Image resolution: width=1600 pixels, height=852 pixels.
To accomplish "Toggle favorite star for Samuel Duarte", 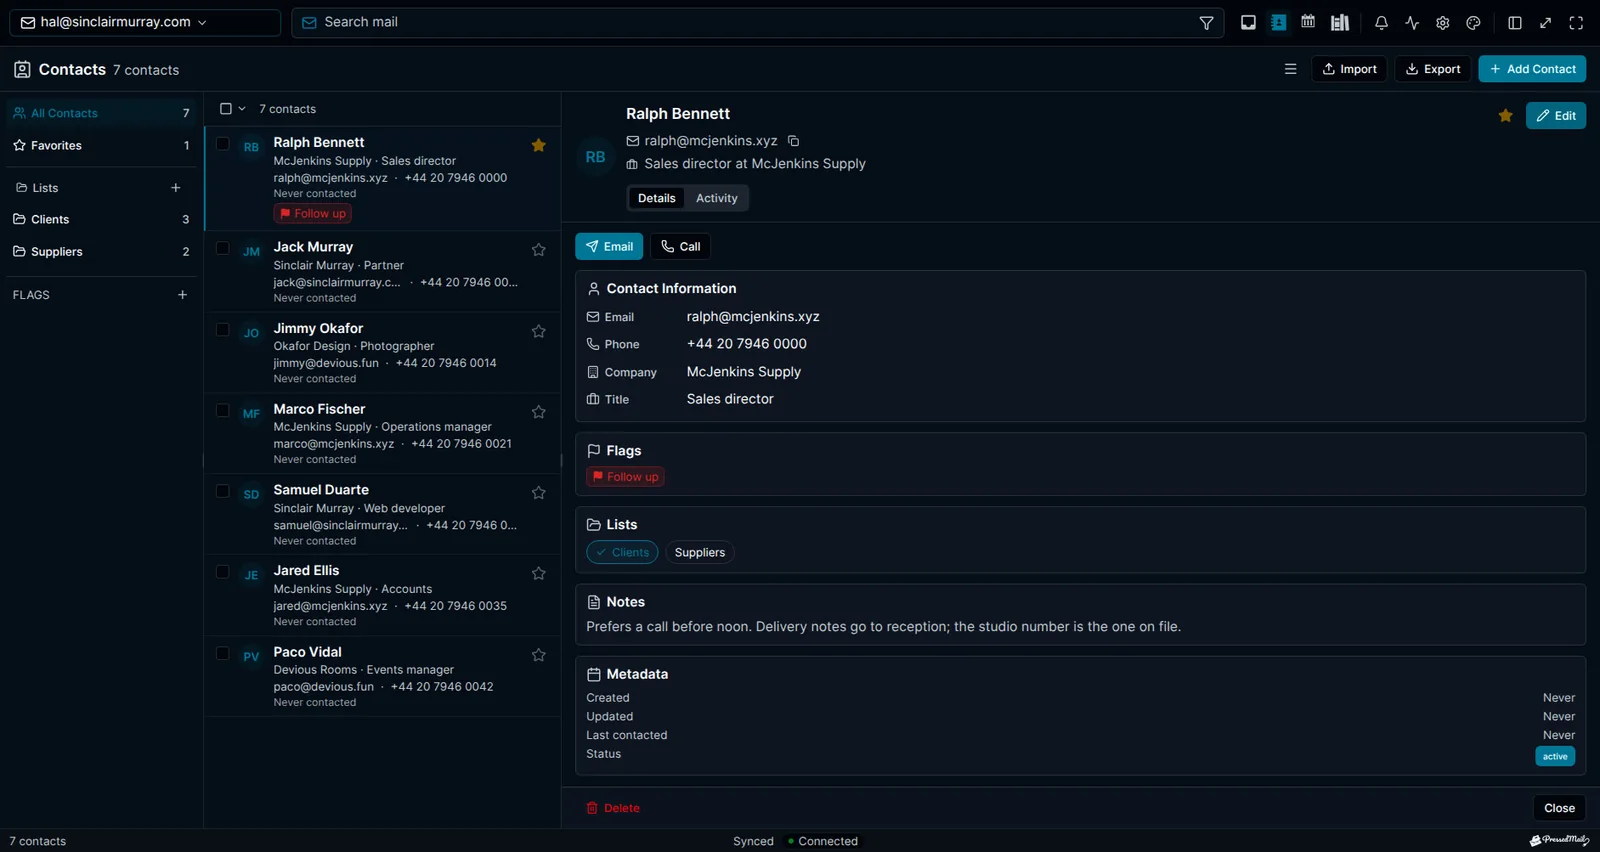I will pos(539,492).
